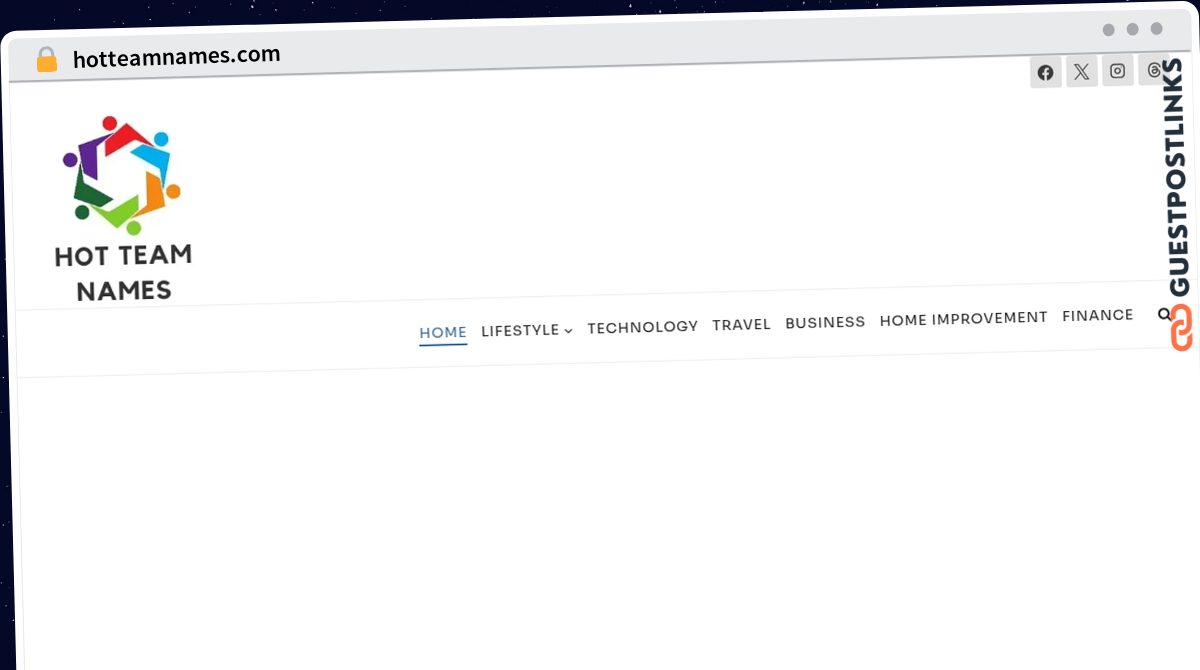Click the padlock icon in the address bar
The height and width of the screenshot is (670, 1200).
pyautogui.click(x=46, y=58)
